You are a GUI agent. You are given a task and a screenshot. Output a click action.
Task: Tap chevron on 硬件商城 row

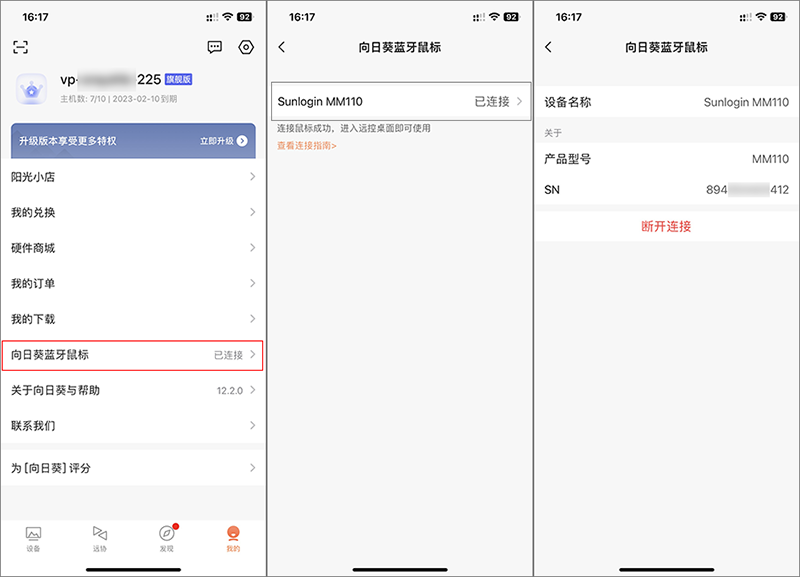point(253,247)
